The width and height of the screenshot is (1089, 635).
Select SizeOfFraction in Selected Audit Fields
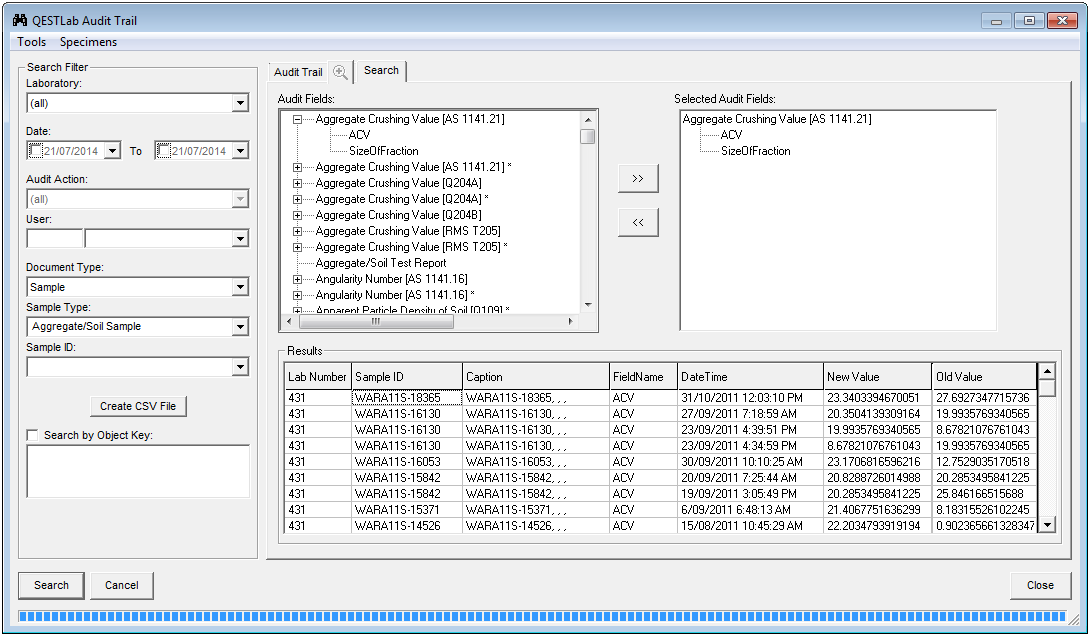755,151
